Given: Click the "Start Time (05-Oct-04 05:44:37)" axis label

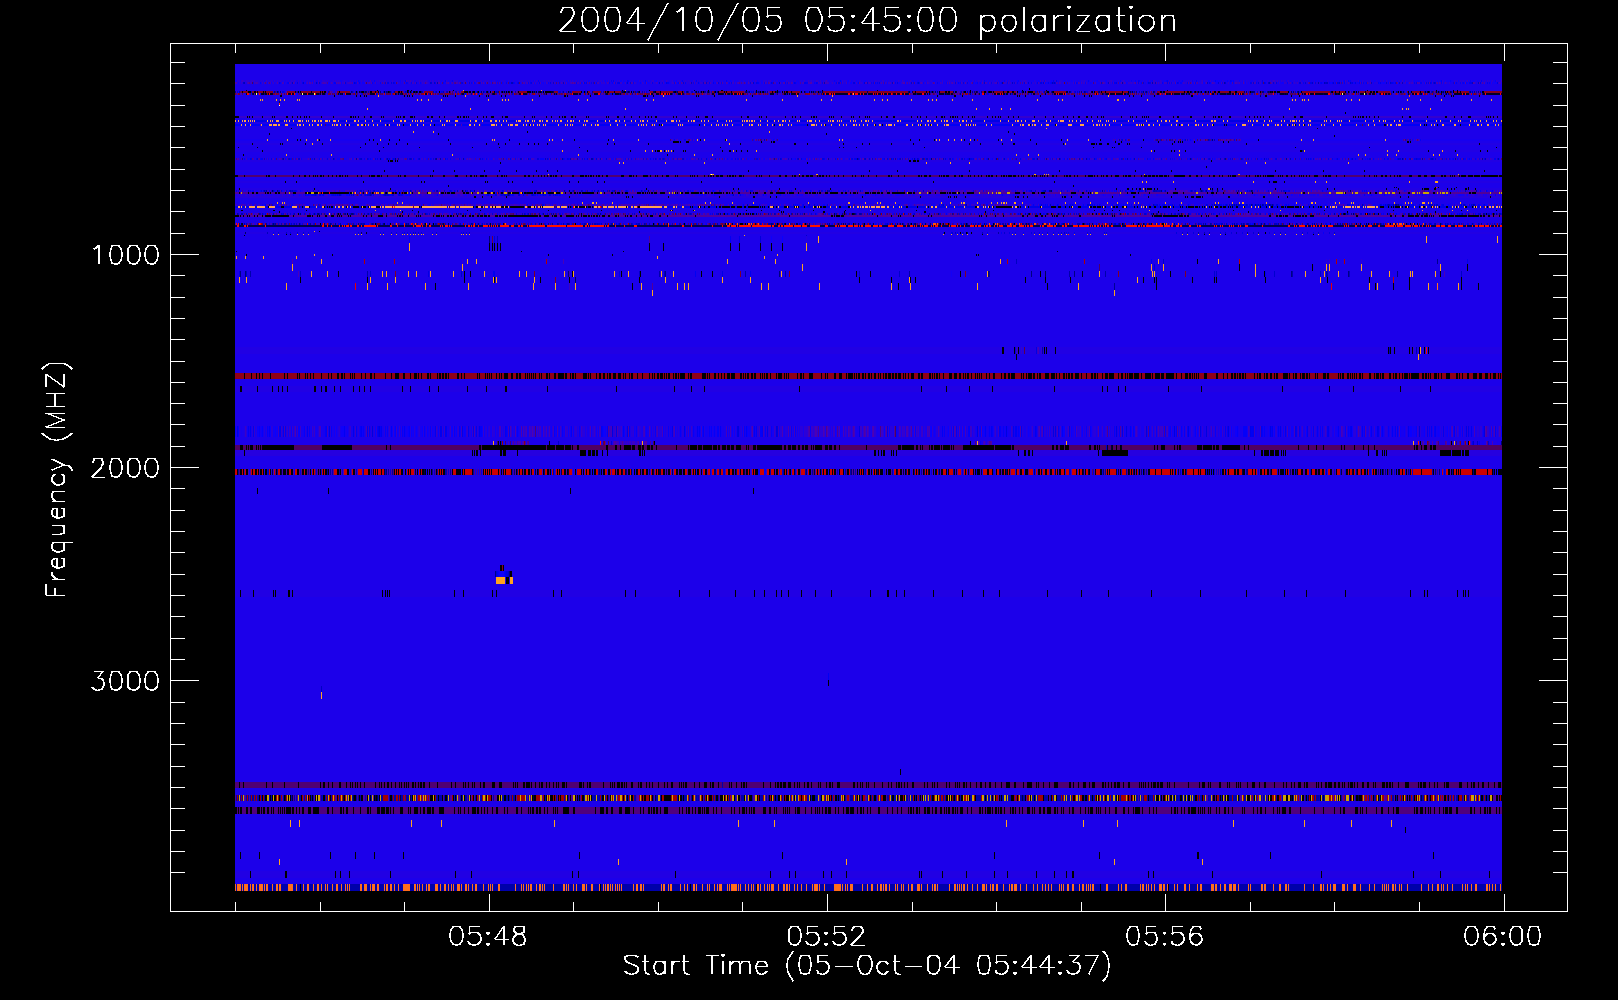Looking at the screenshot, I should pos(867,966).
